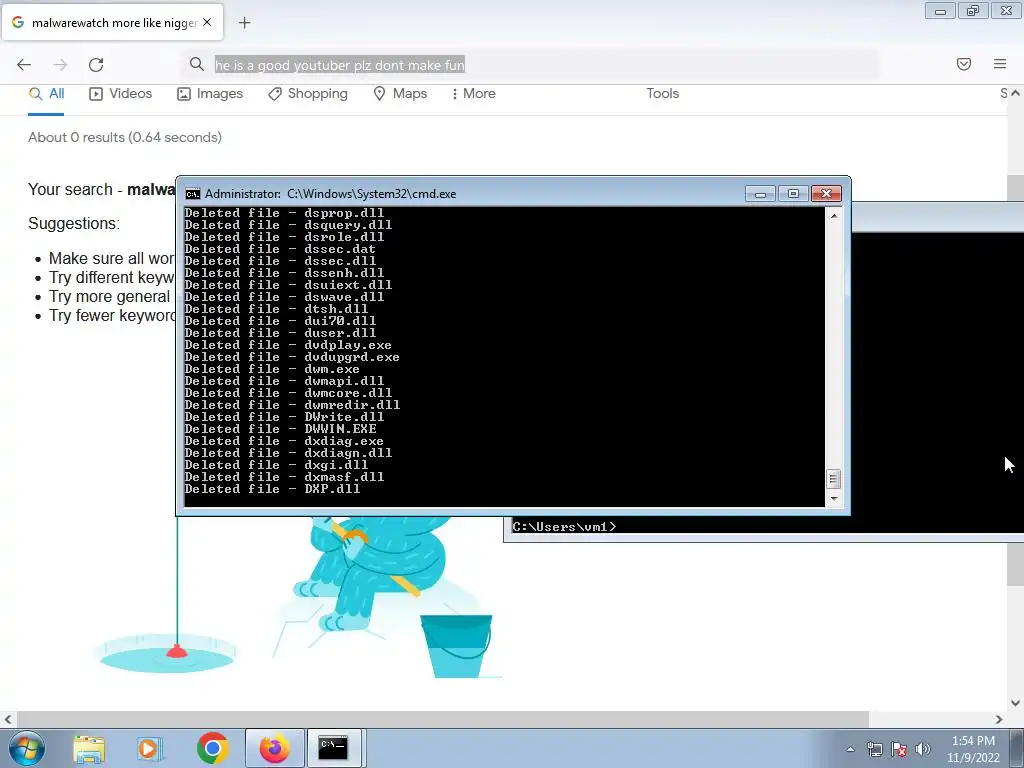Viewport: 1024px width, 768px height.
Task: Click the cmd window scrollbar thumb
Action: pyautogui.click(x=833, y=479)
